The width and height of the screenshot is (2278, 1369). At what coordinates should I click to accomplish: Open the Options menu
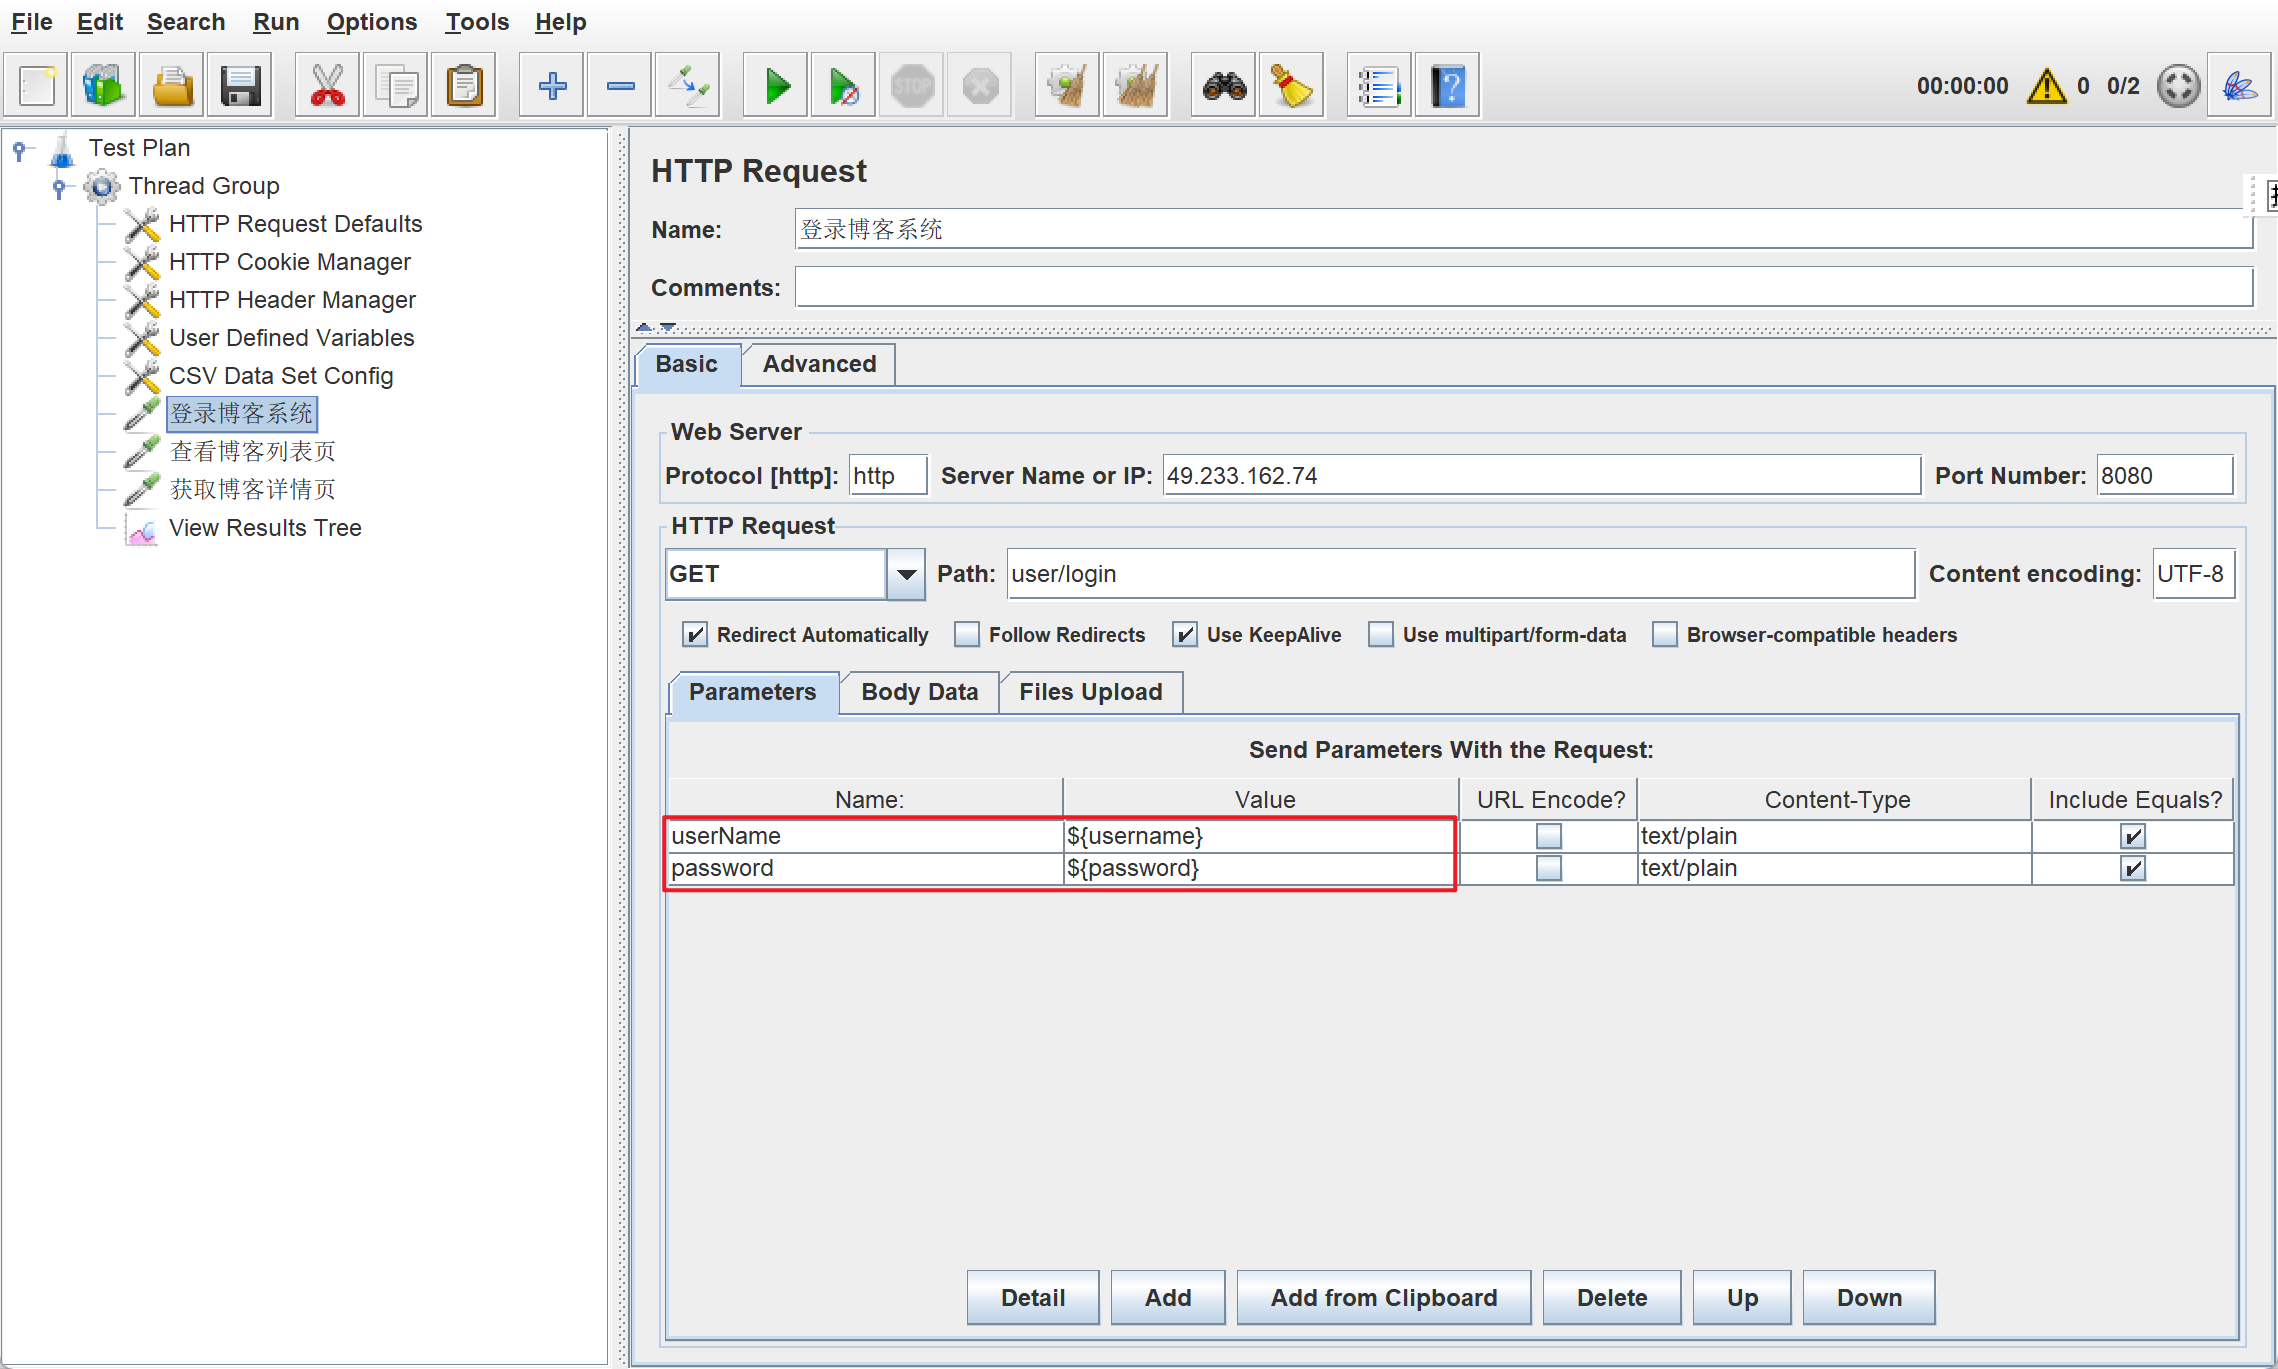click(371, 22)
